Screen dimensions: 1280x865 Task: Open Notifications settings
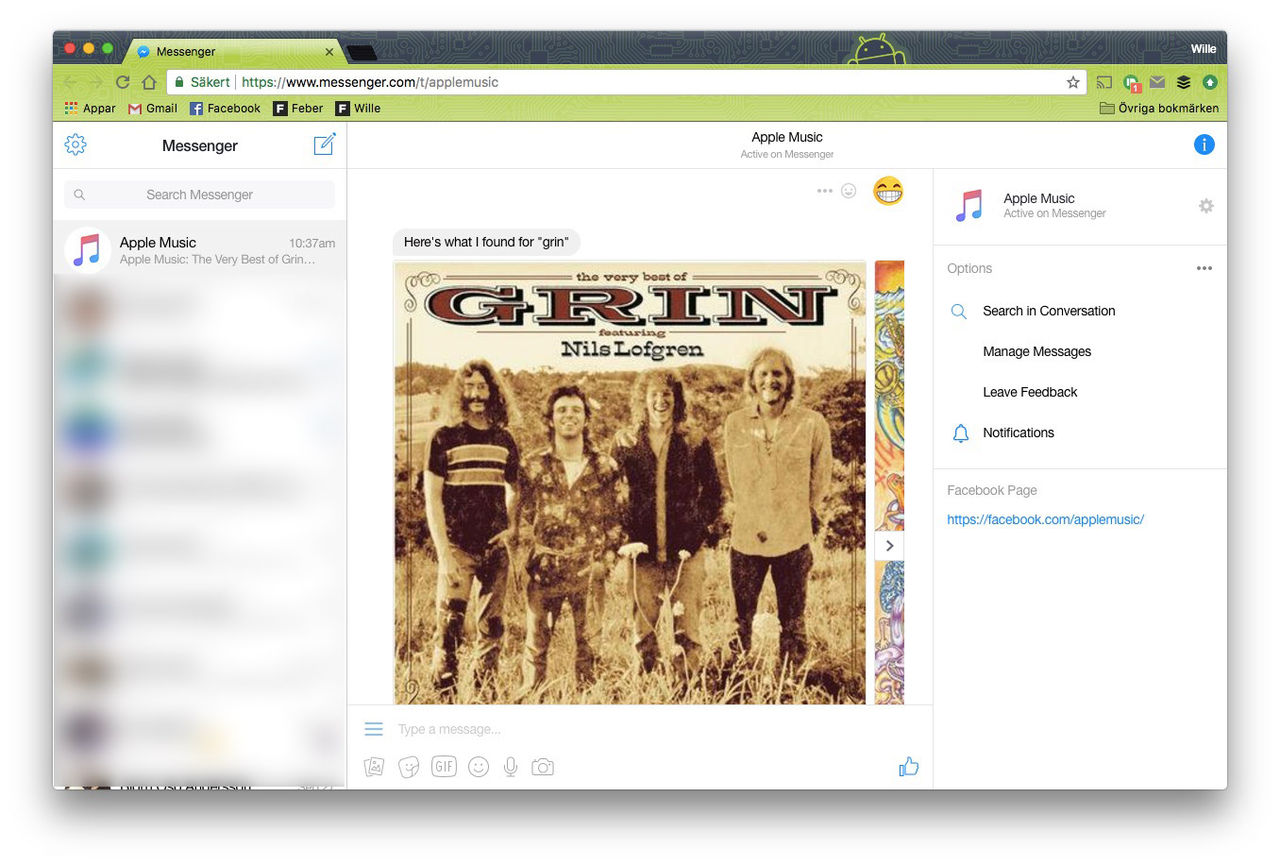point(1018,433)
